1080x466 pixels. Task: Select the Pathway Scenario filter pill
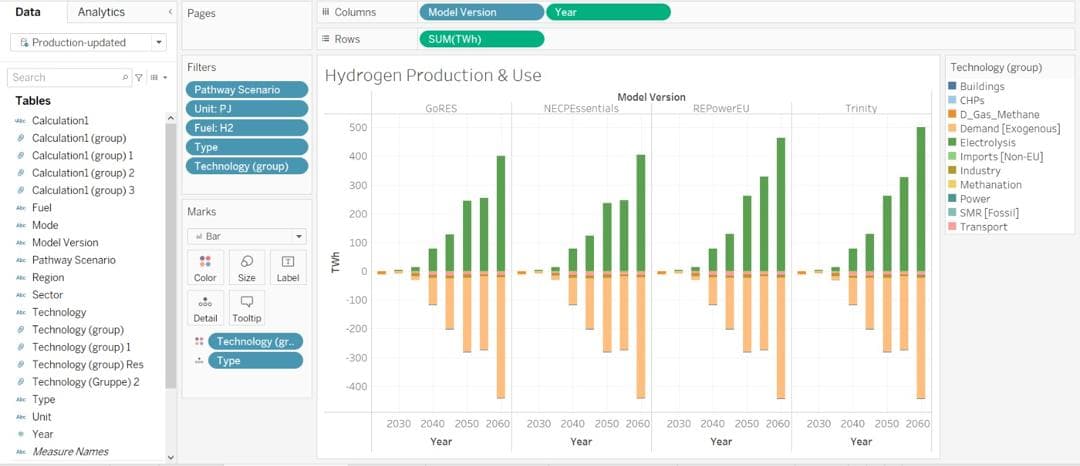(247, 89)
